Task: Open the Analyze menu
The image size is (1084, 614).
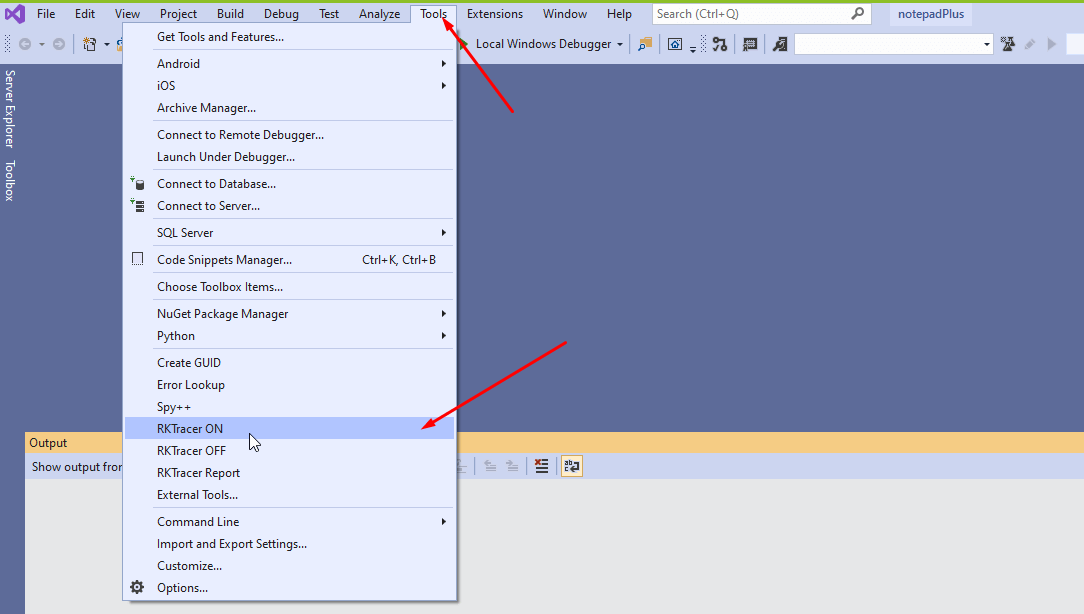Action: coord(379,13)
